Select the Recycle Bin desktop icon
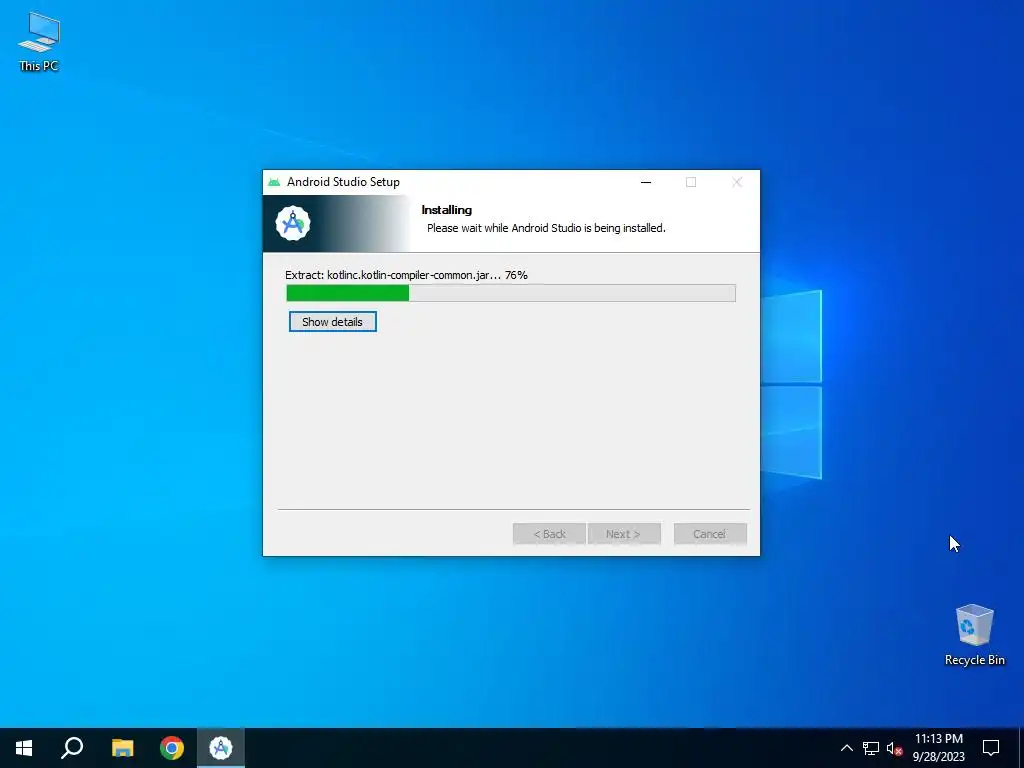Viewport: 1024px width, 768px height. coord(974,635)
